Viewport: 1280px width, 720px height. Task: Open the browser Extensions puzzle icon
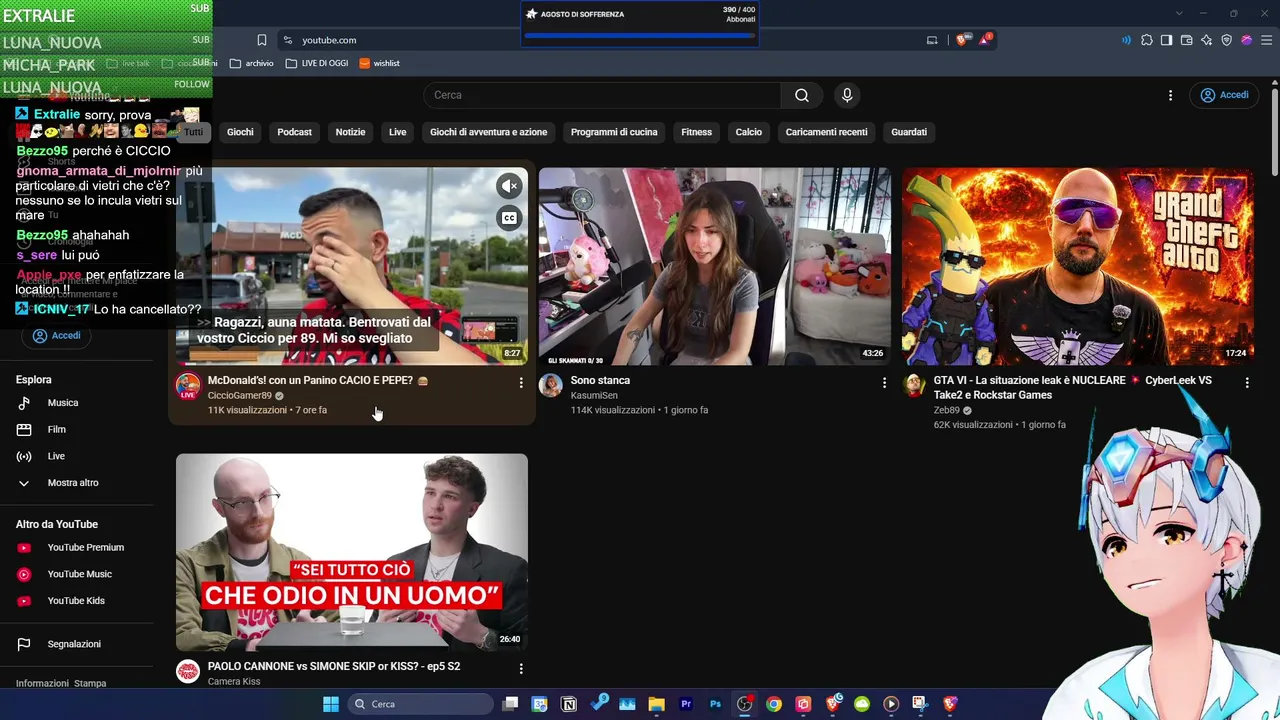(1147, 40)
